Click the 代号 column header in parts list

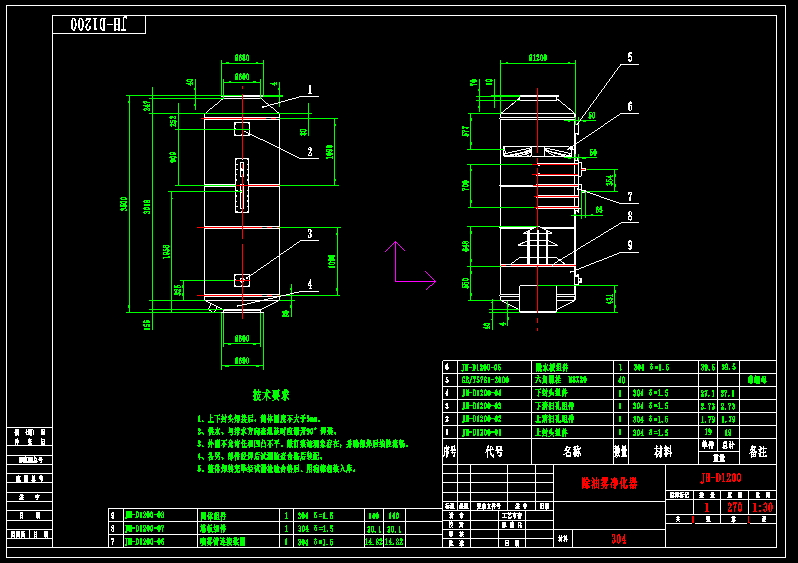pyautogui.click(x=494, y=452)
